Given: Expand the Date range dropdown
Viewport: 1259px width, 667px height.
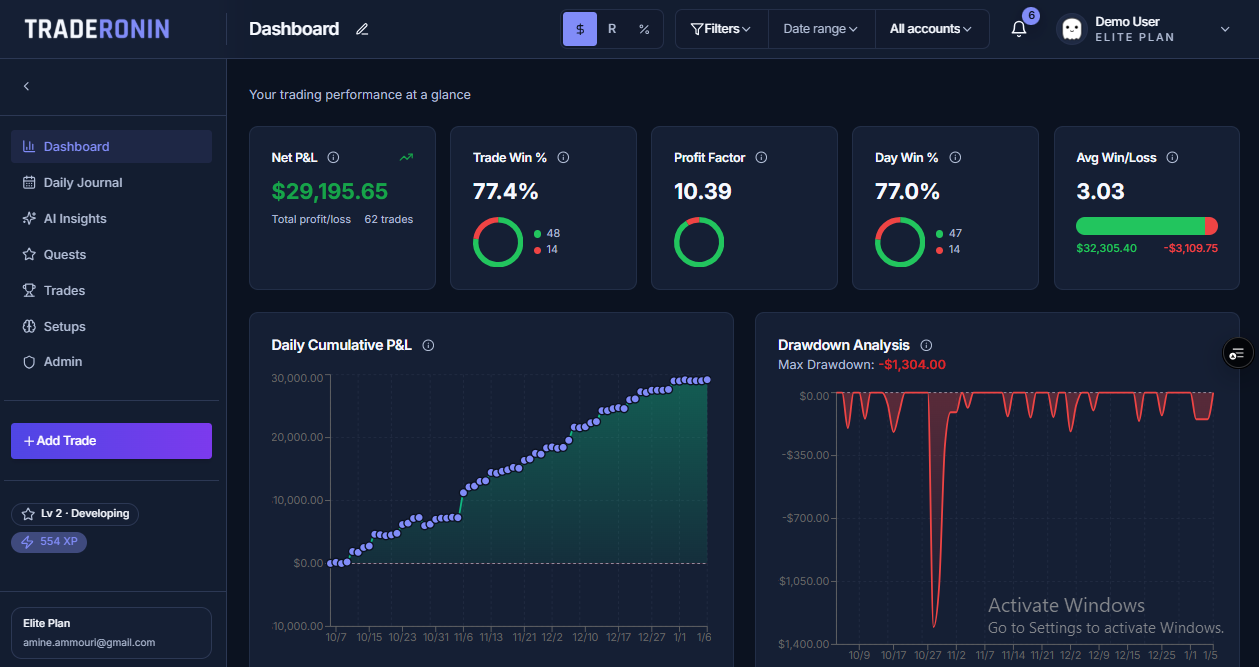Looking at the screenshot, I should tap(820, 29).
